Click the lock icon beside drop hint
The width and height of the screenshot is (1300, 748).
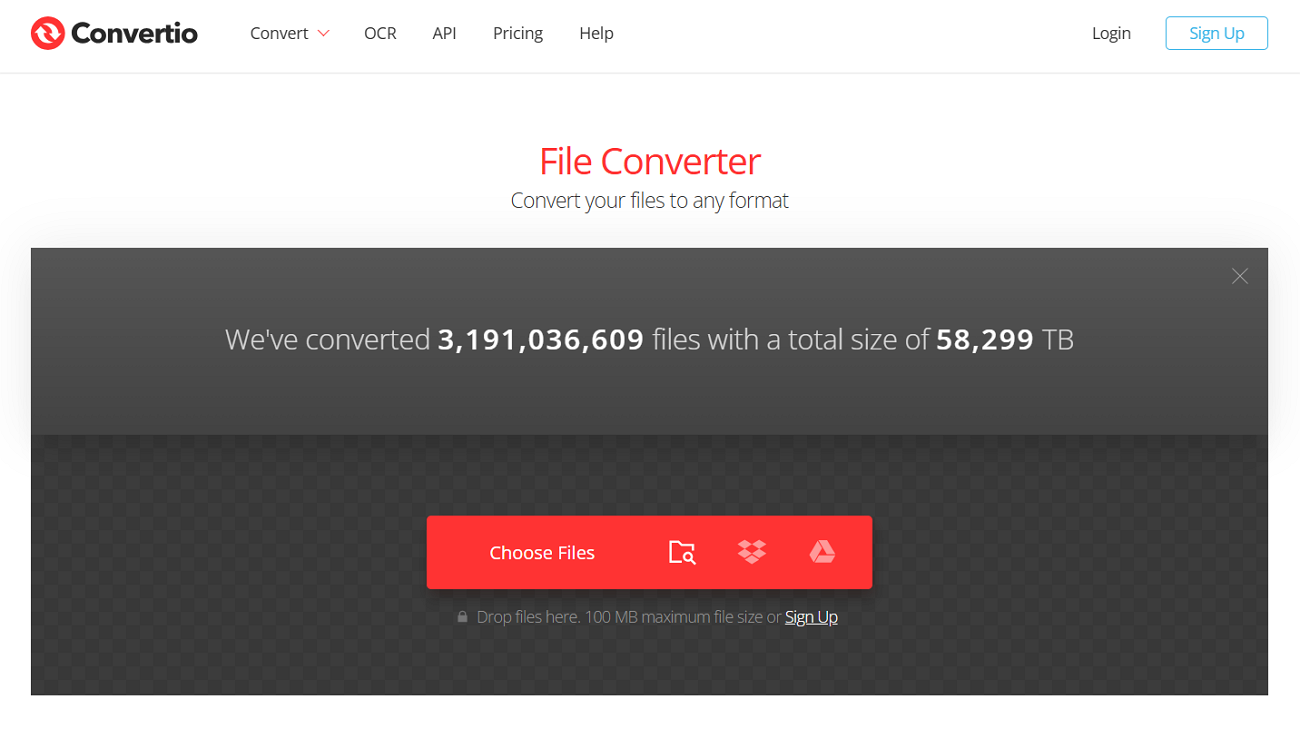point(462,617)
